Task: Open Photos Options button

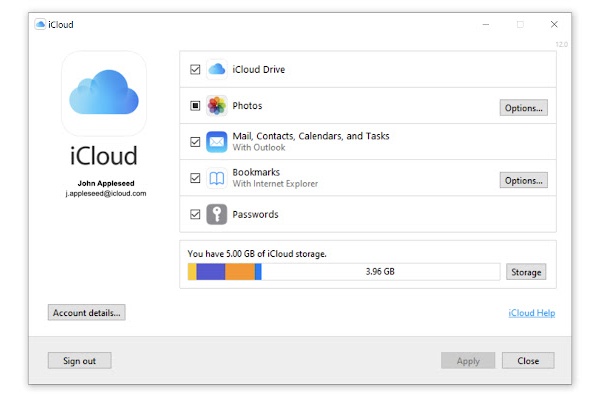Action: [523, 108]
